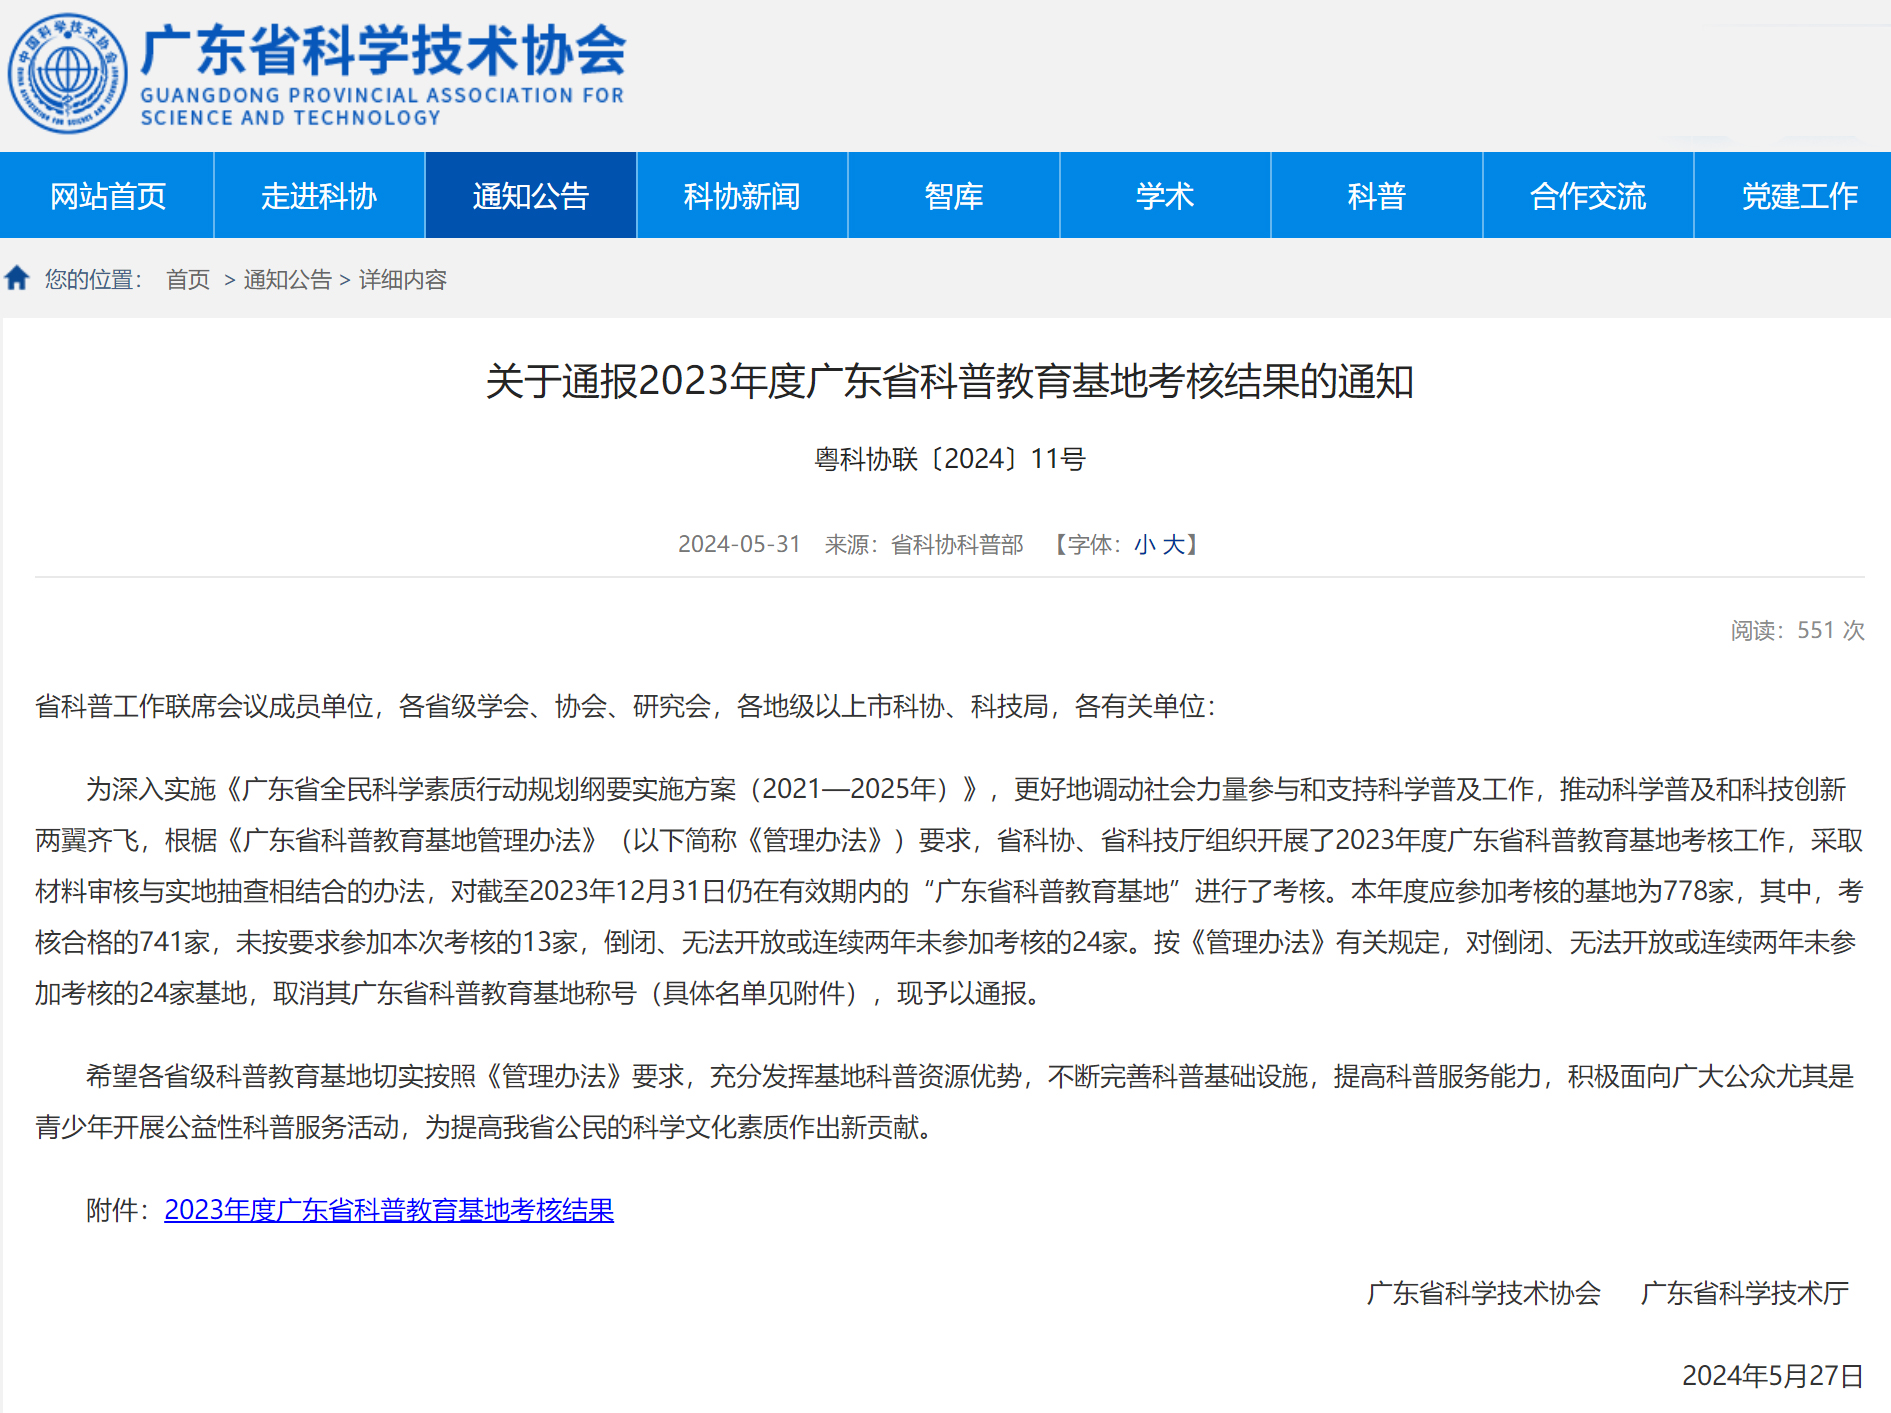The width and height of the screenshot is (1891, 1413).
Task: Set font size to large (大)
Action: click(1173, 545)
